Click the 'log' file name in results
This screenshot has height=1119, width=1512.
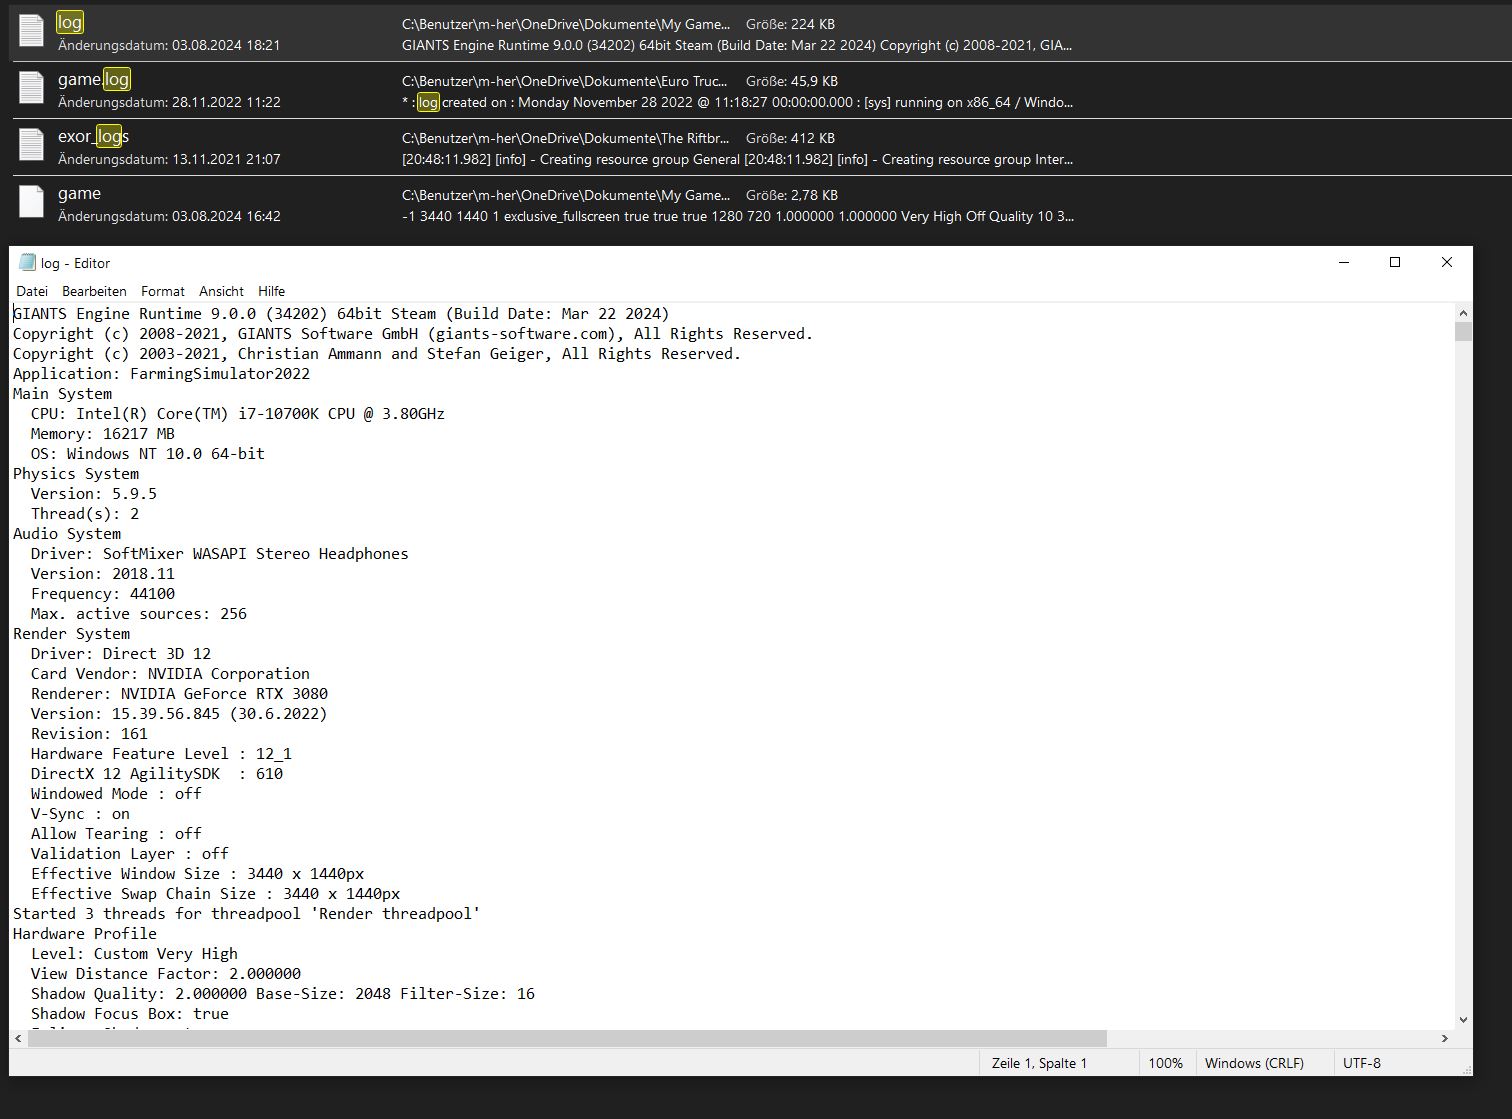tap(70, 22)
